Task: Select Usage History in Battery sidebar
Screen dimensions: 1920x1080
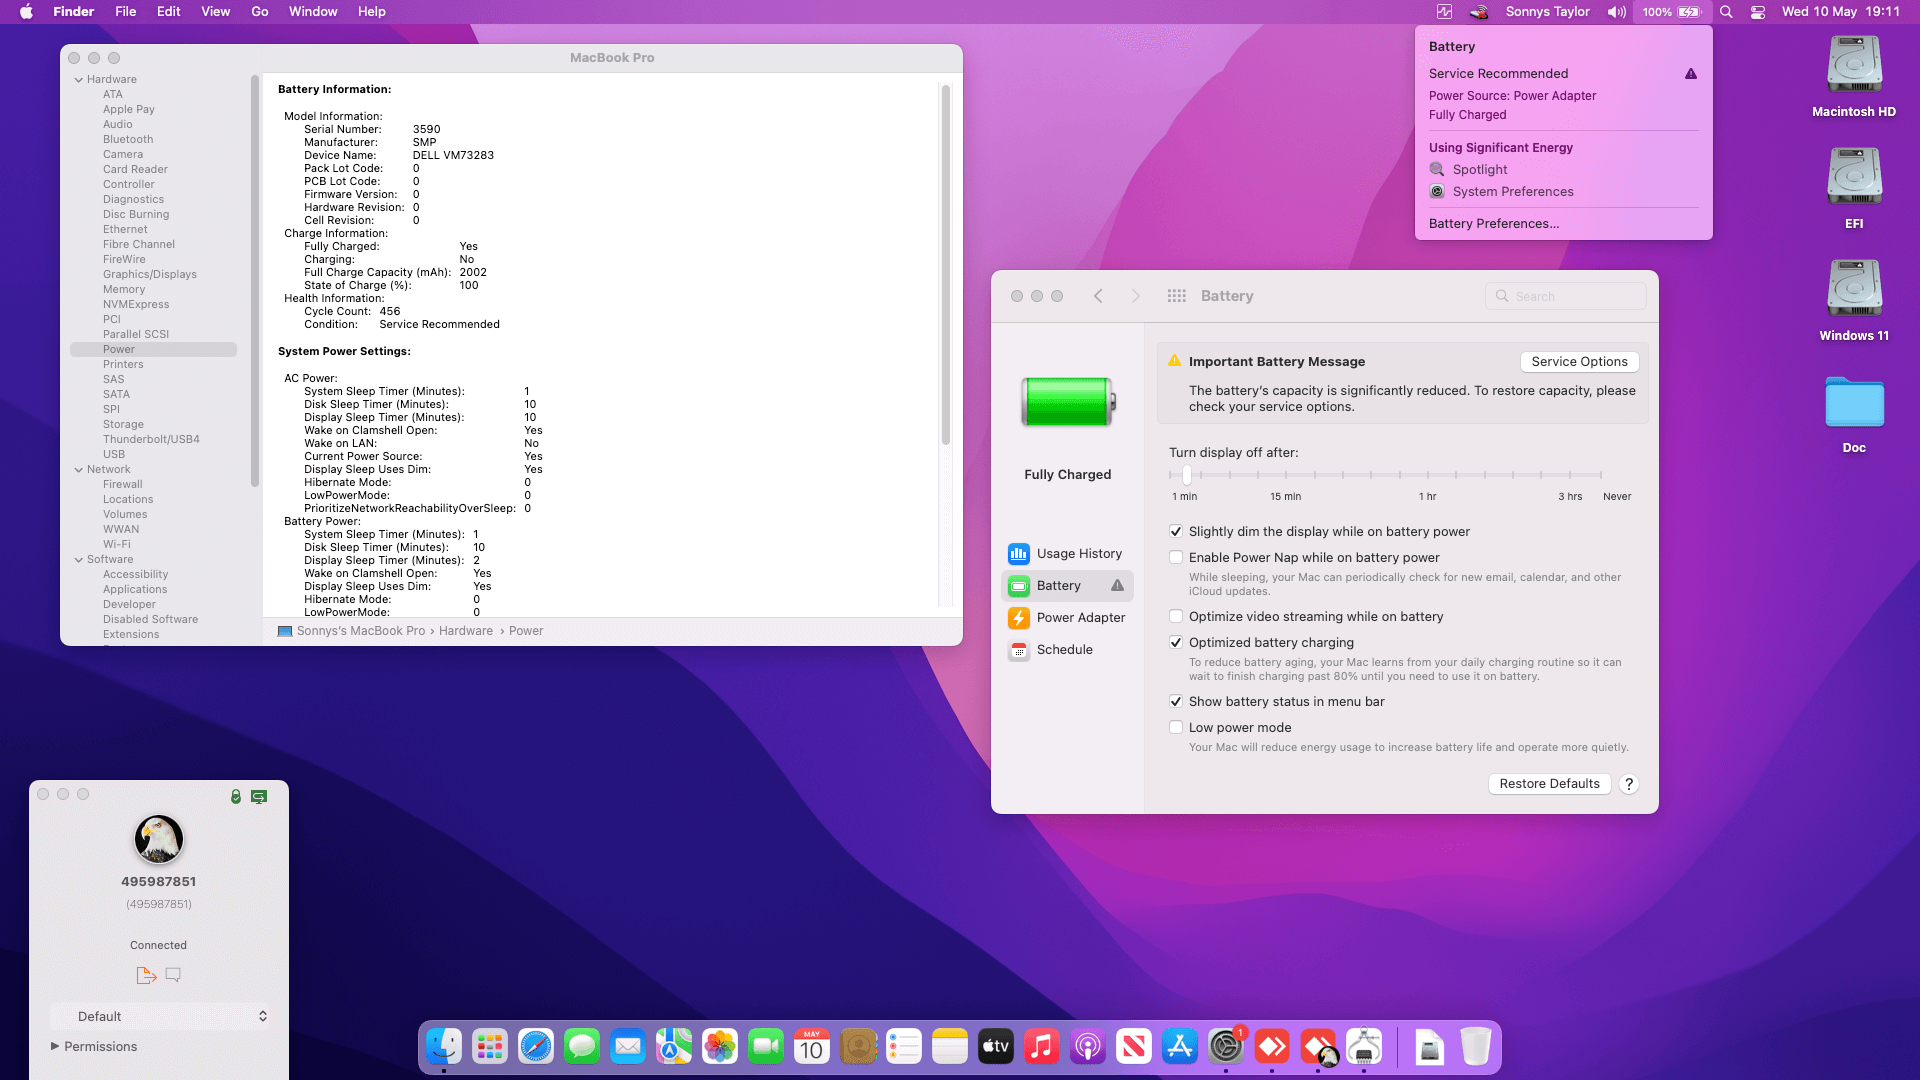Action: (x=1067, y=554)
